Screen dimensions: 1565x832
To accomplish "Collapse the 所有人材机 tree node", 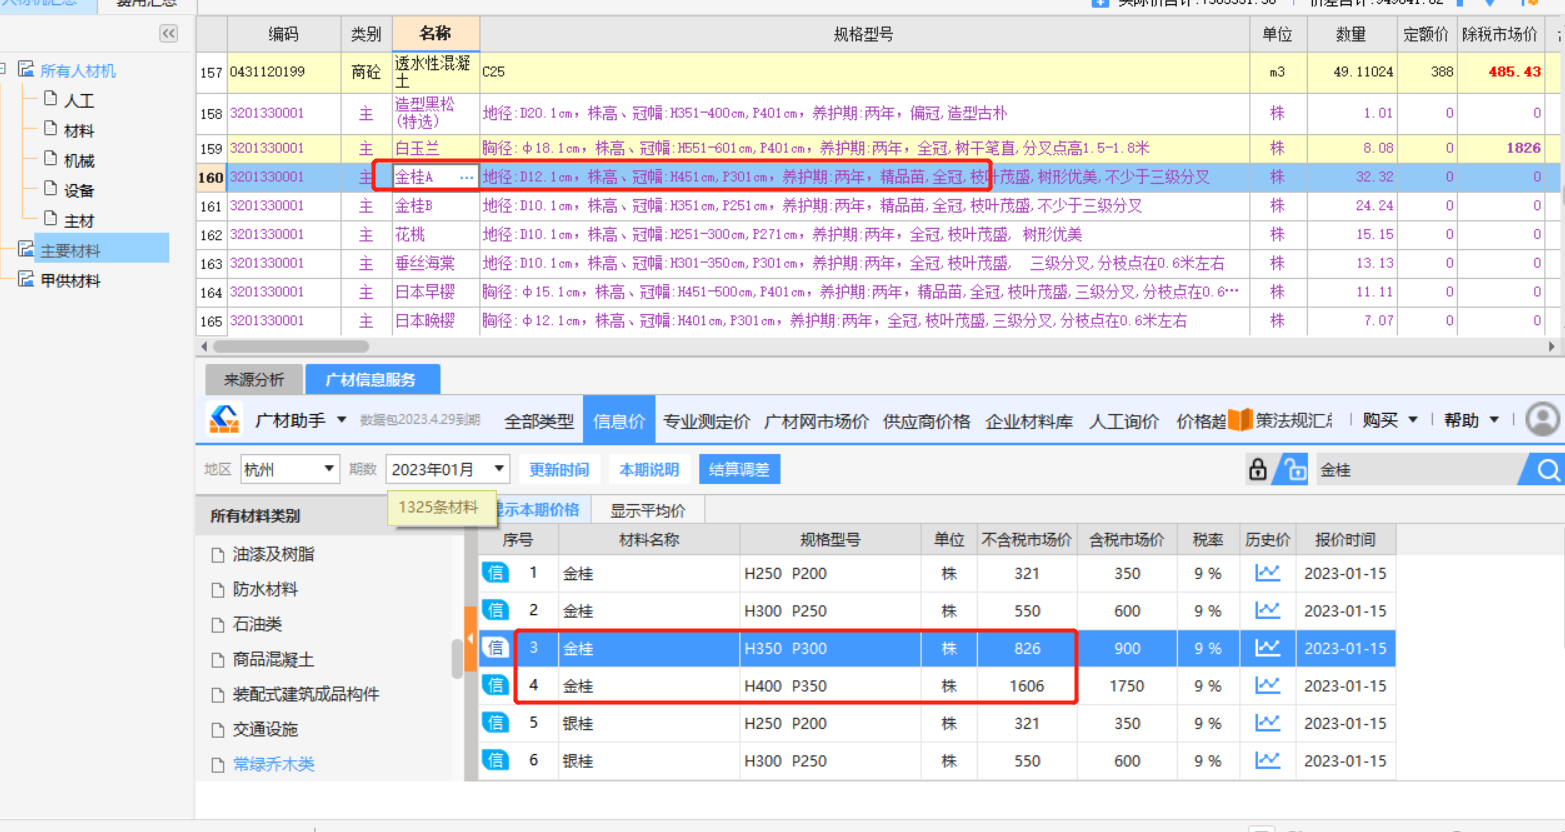I will (4, 69).
